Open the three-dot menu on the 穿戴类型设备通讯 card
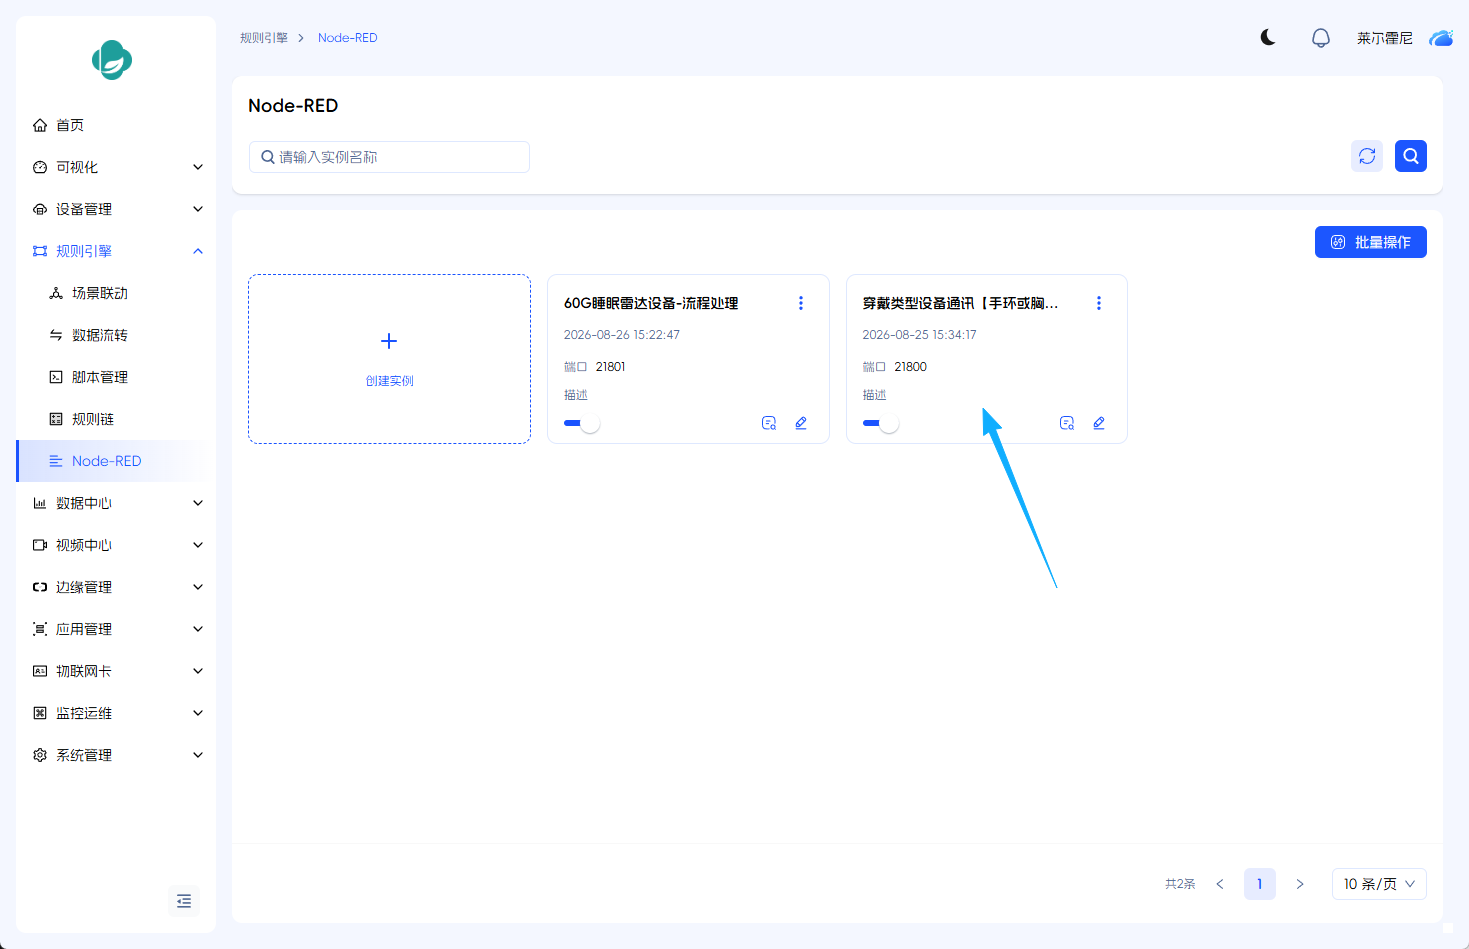 coord(1099,303)
